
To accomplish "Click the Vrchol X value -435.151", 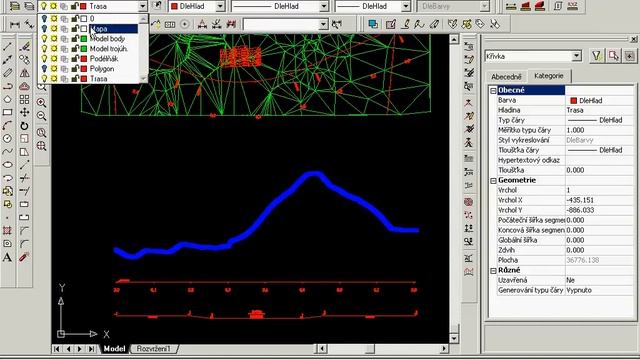I will click(x=599, y=200).
